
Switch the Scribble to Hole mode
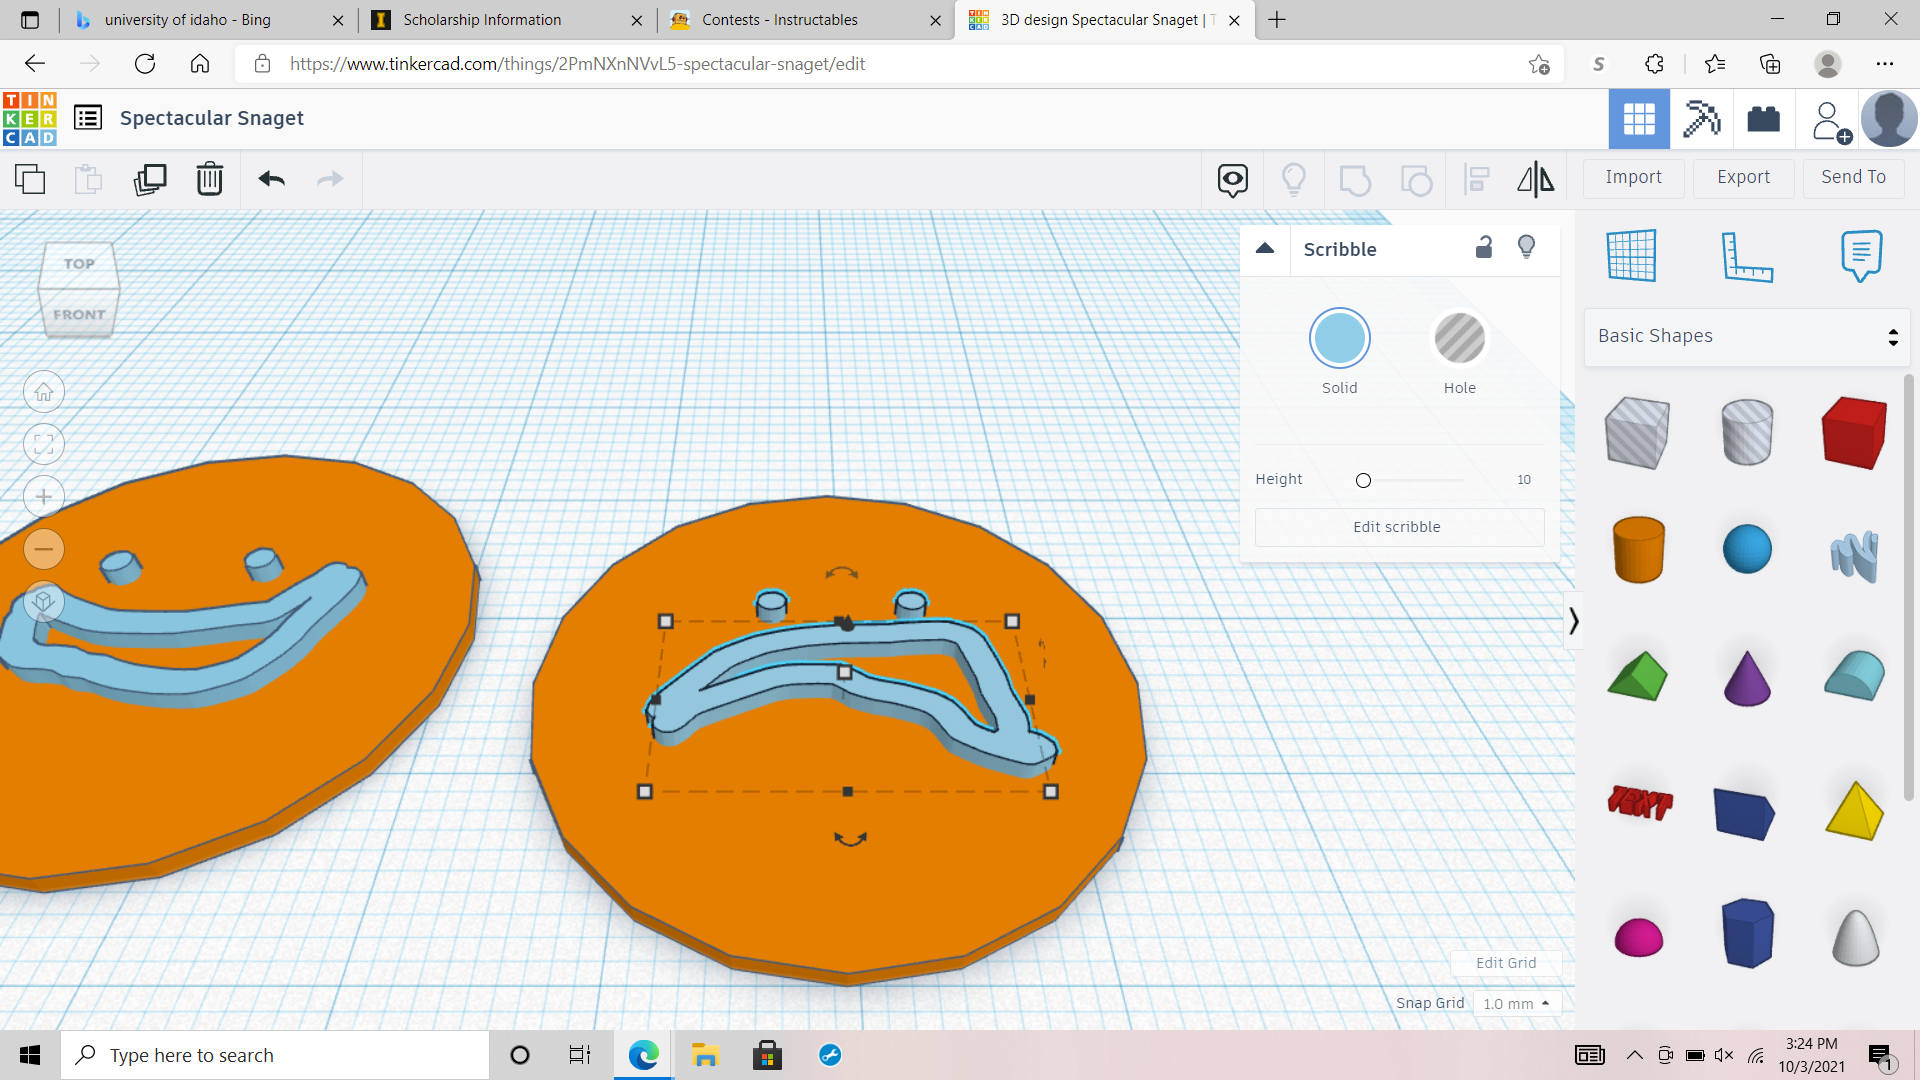(x=1460, y=338)
